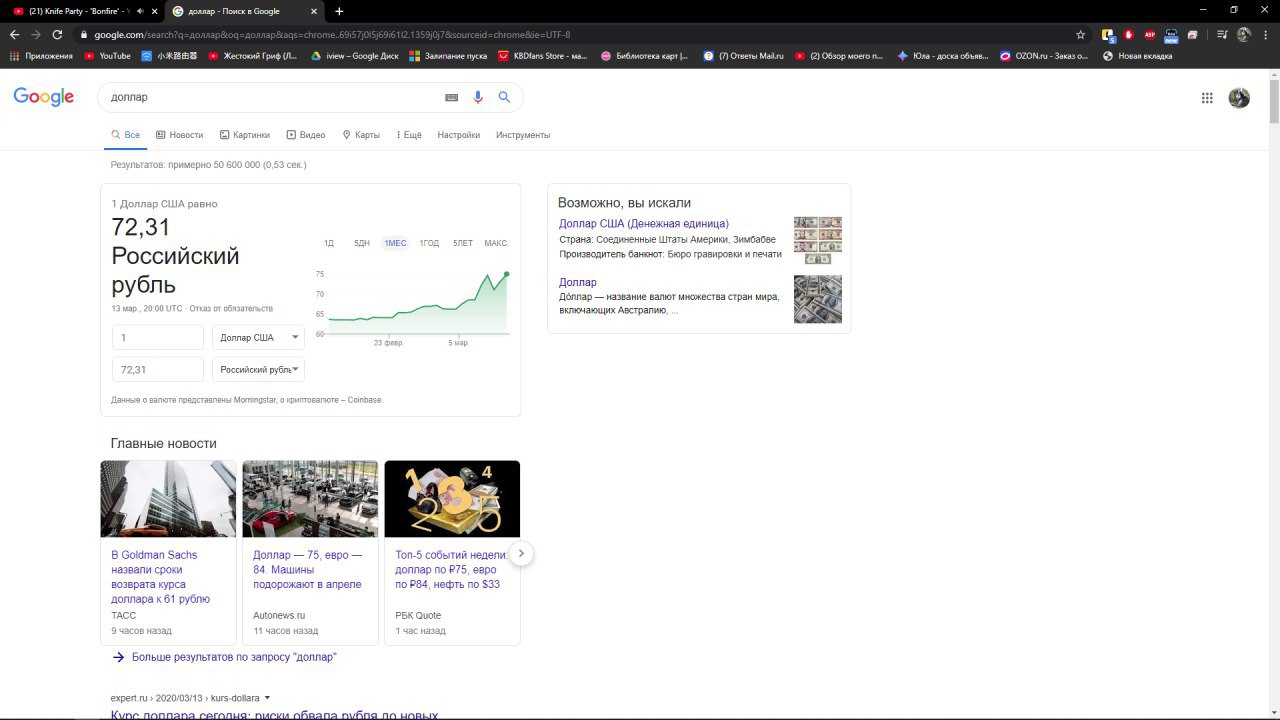Open Autonews Доллар — 75 article
The image size is (1280, 720).
(x=308, y=569)
